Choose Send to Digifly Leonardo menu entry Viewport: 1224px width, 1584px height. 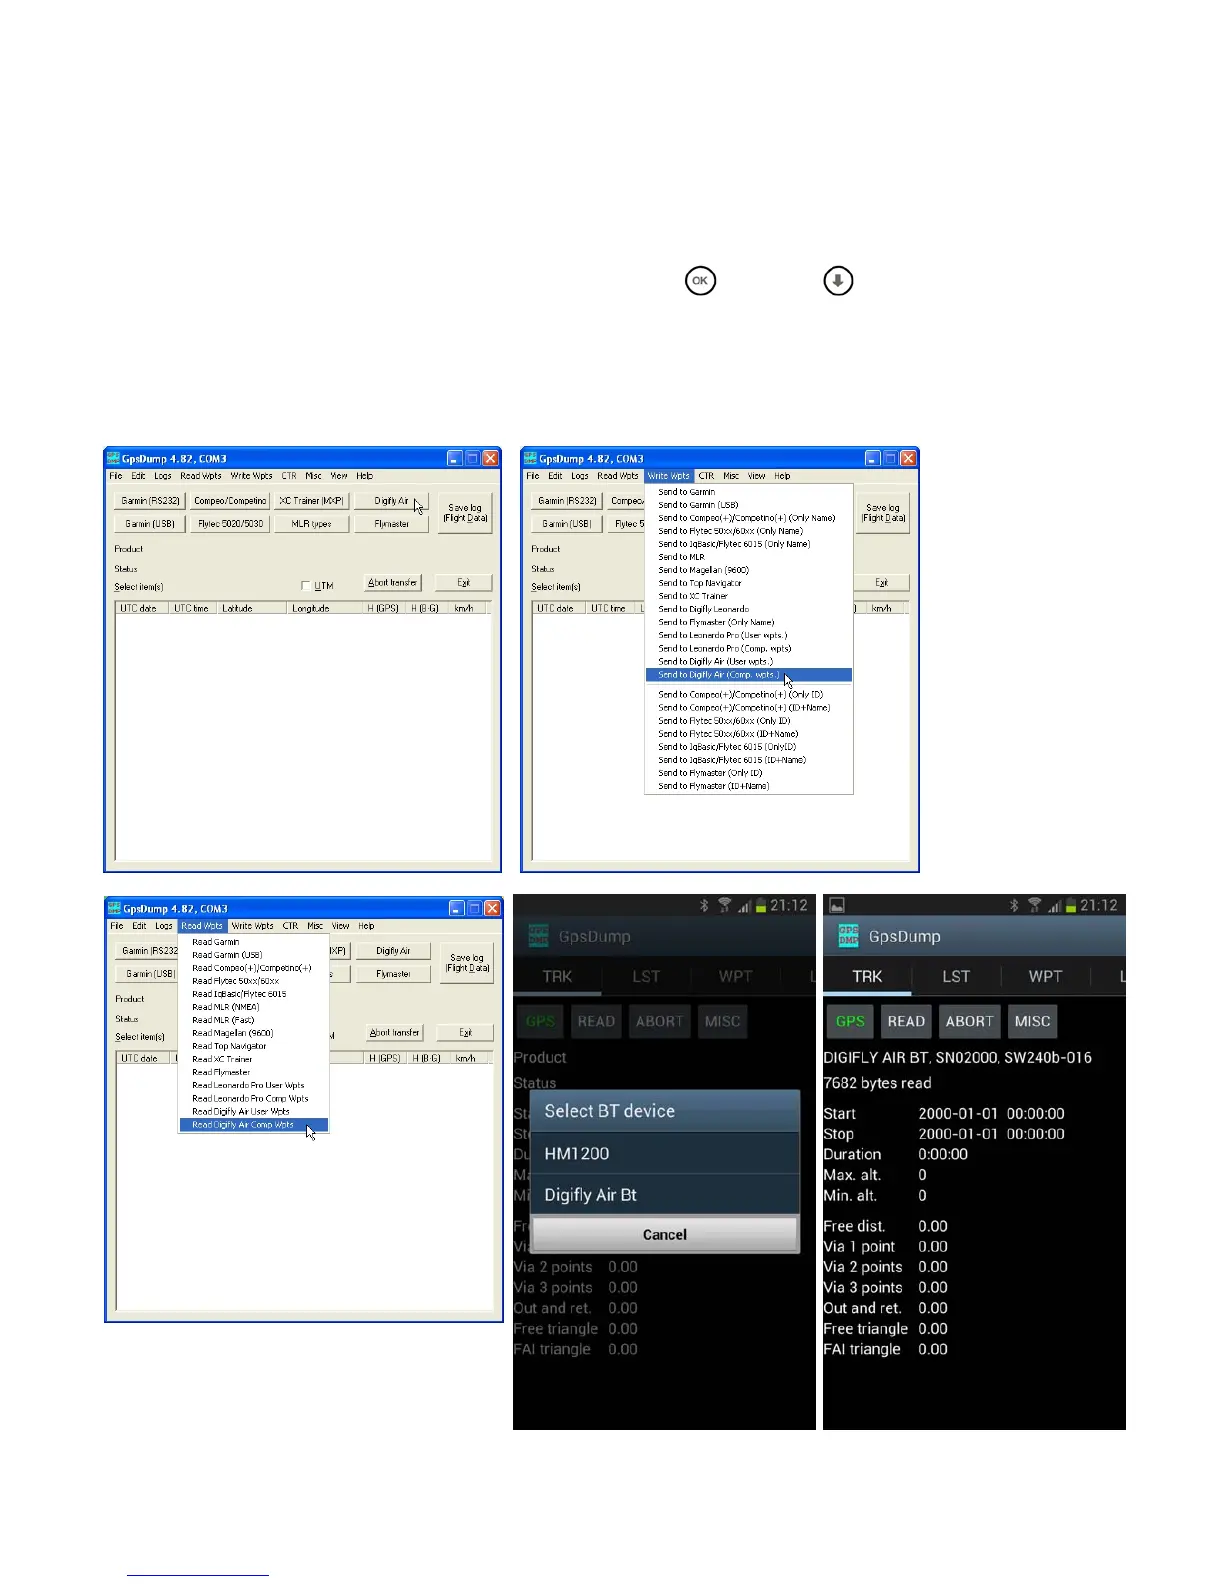click(749, 609)
